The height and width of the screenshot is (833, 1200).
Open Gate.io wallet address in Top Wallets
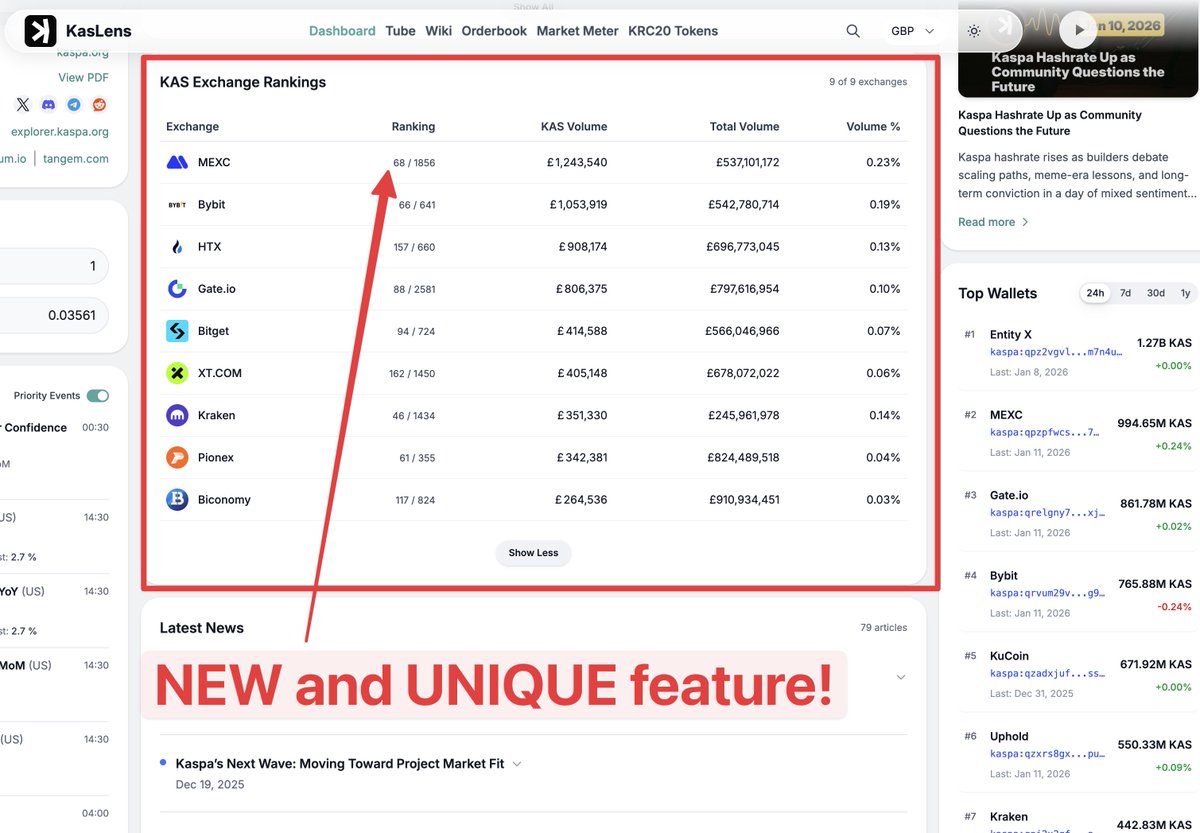(1047, 513)
